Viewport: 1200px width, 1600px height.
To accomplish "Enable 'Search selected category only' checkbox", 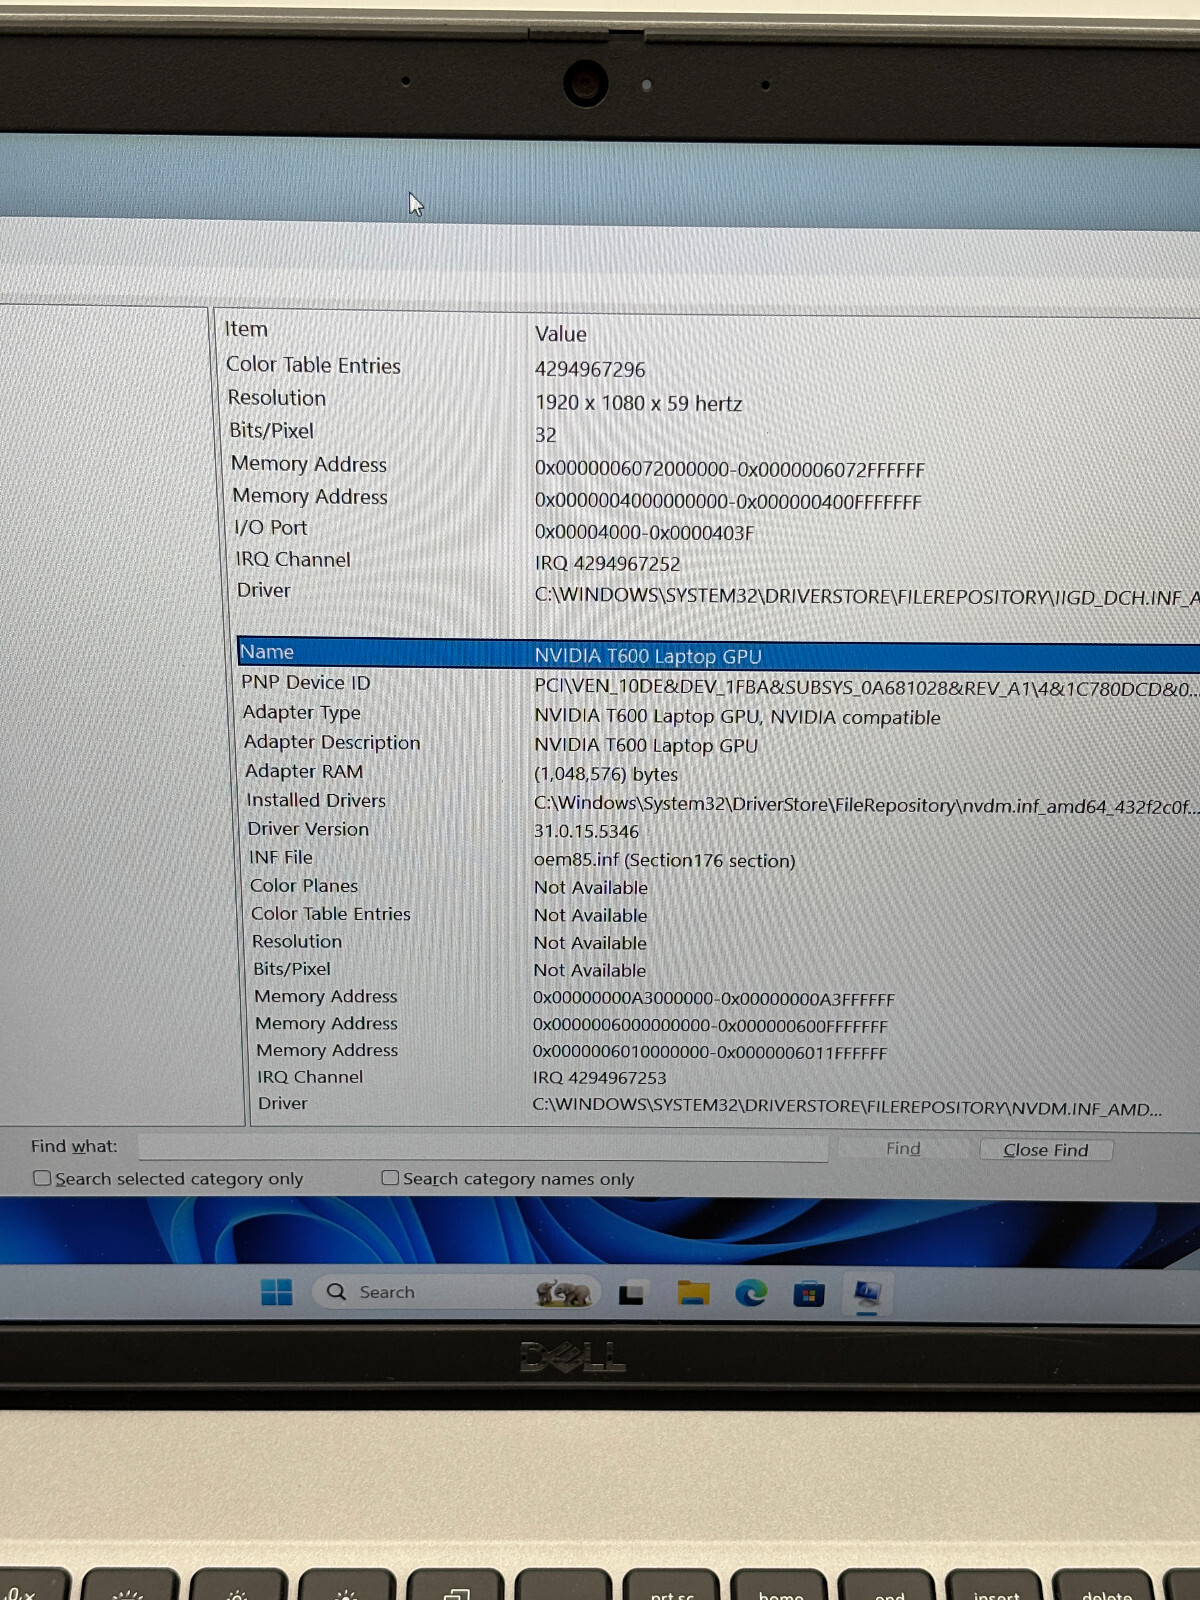I will [x=43, y=1178].
